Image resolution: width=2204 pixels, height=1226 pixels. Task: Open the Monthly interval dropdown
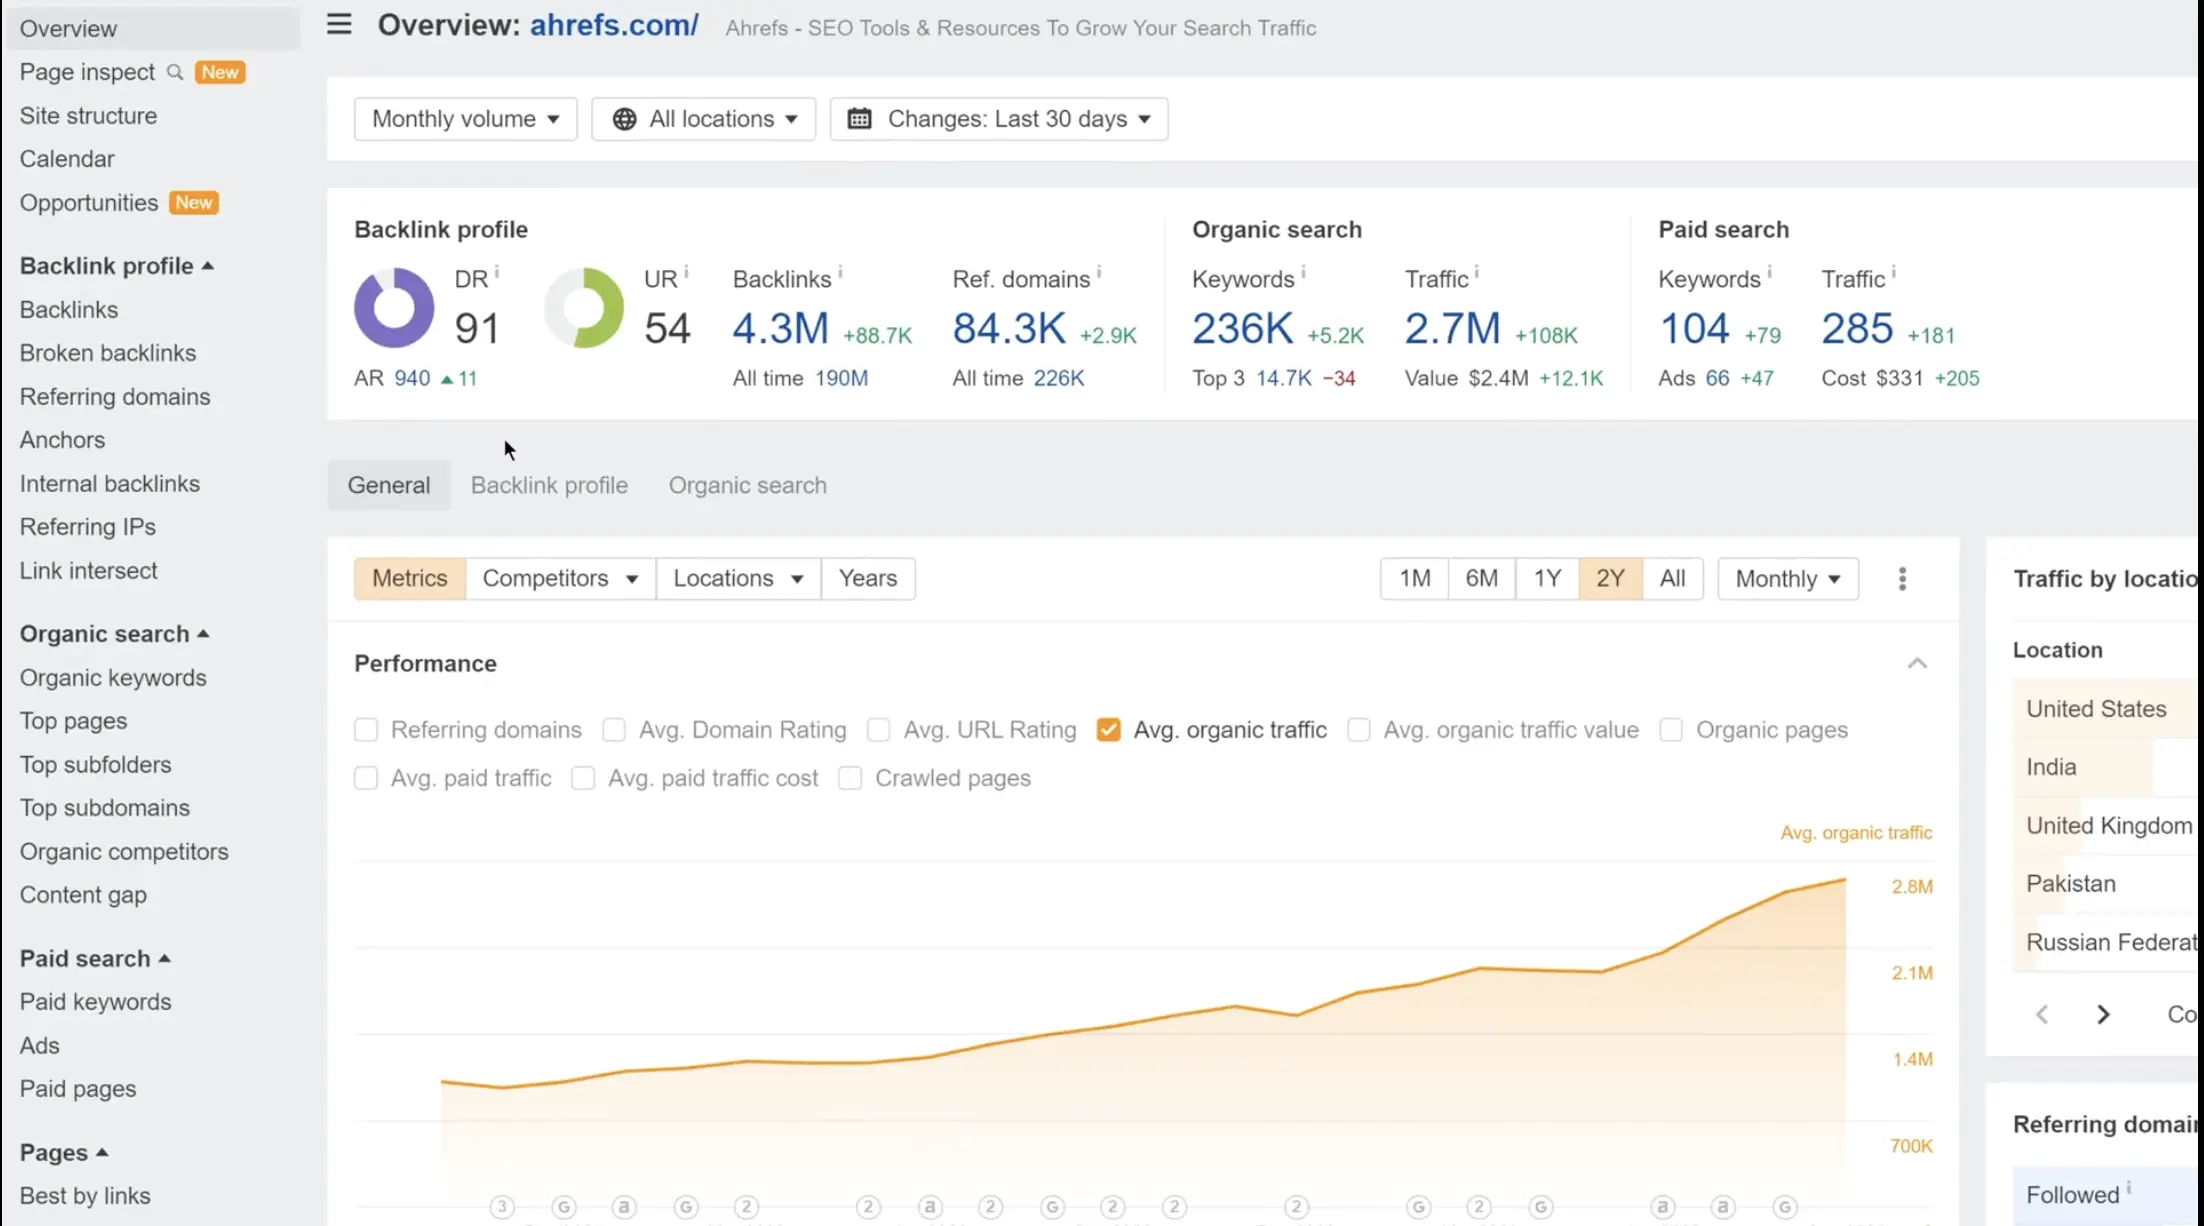(1788, 579)
